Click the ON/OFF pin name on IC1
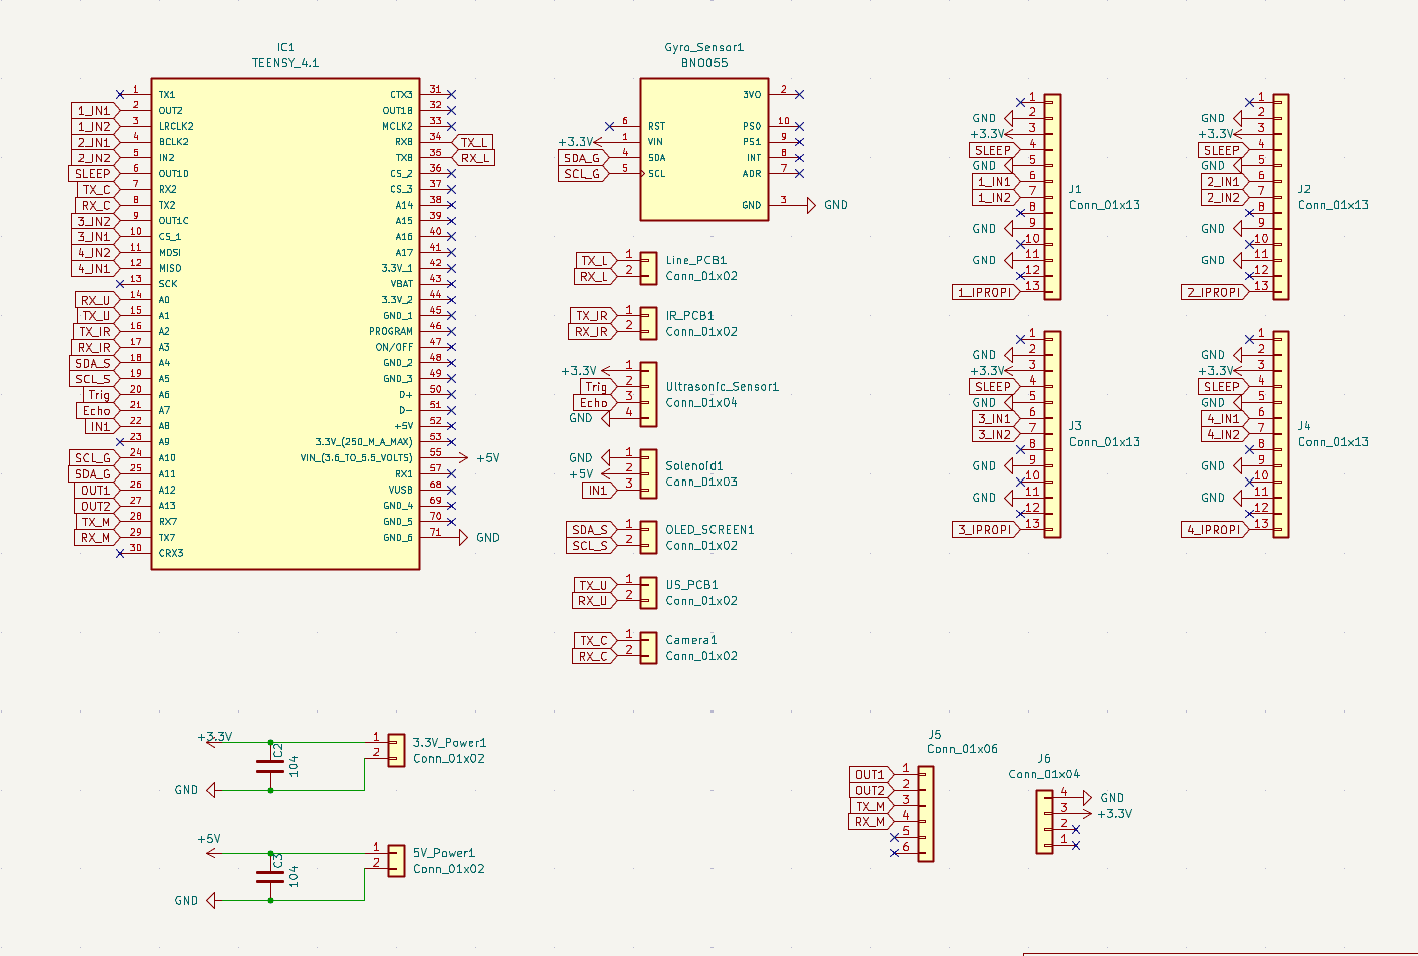Image resolution: width=1418 pixels, height=956 pixels. point(394,347)
